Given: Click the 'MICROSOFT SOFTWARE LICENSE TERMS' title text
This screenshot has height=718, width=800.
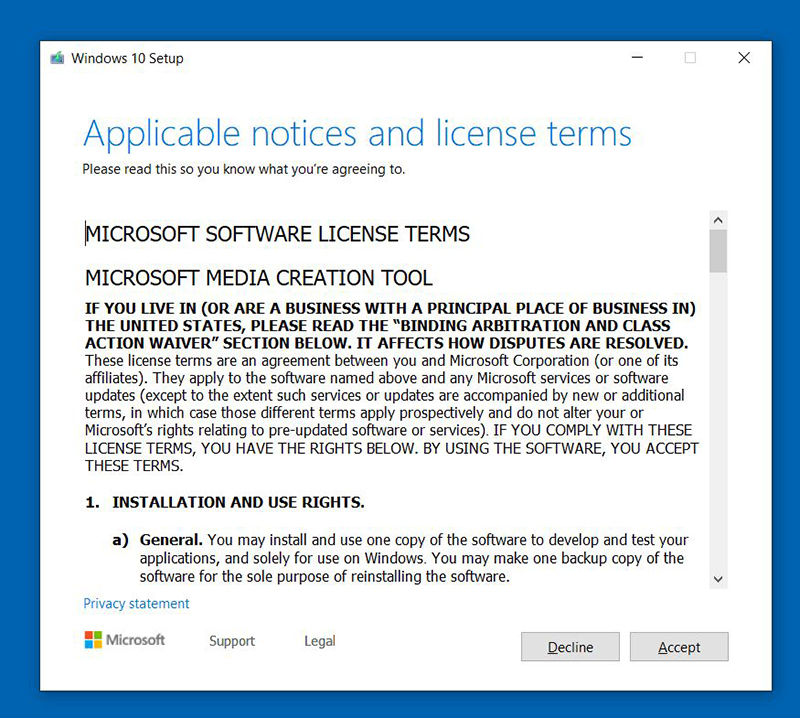Looking at the screenshot, I should point(277,235).
